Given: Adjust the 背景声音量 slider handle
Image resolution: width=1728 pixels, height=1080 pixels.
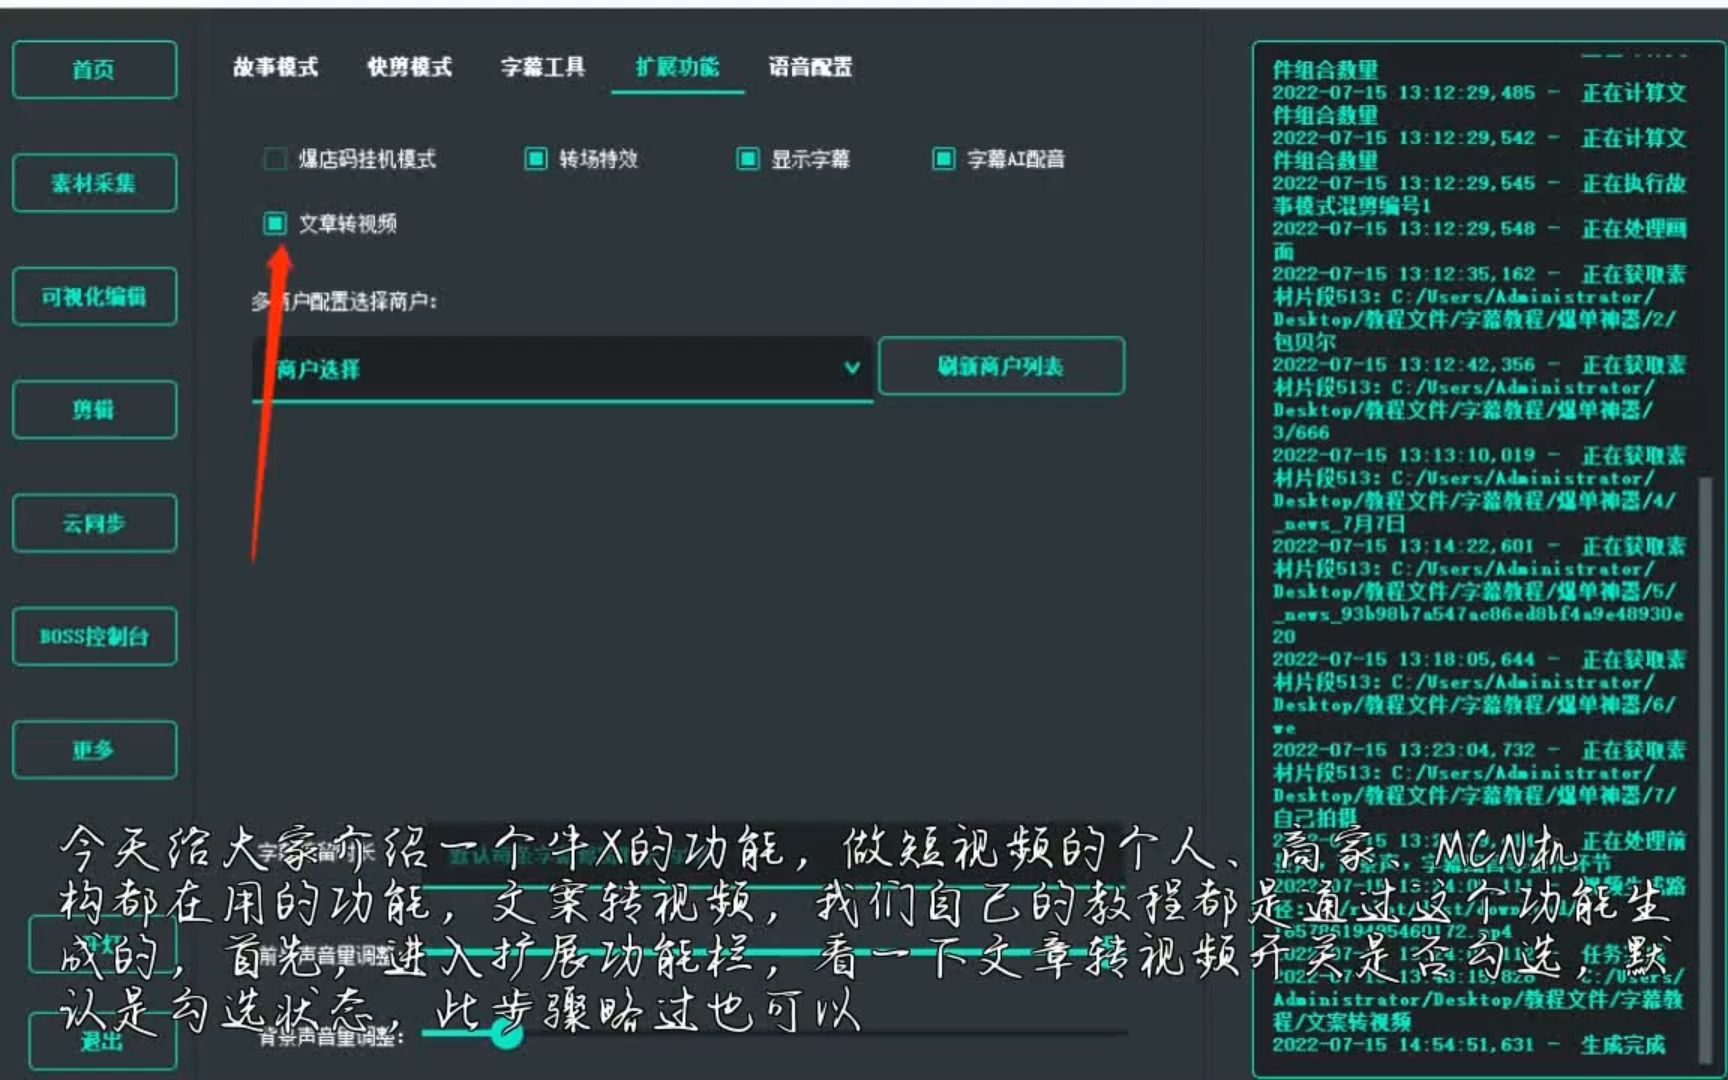Looking at the screenshot, I should coord(507,1033).
